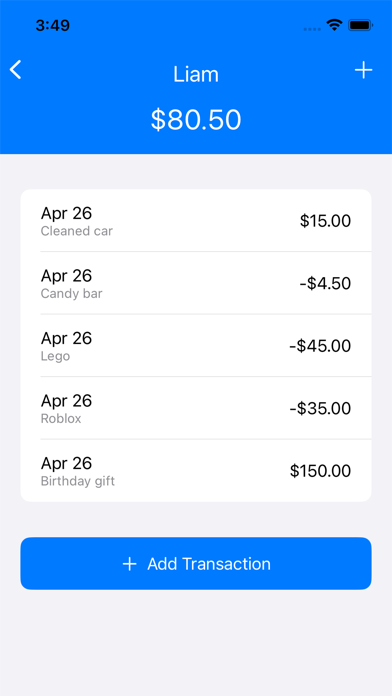Viewport: 392px width, 696px height.
Task: Tap the cellular signal dots indicator
Action: [x=313, y=29]
